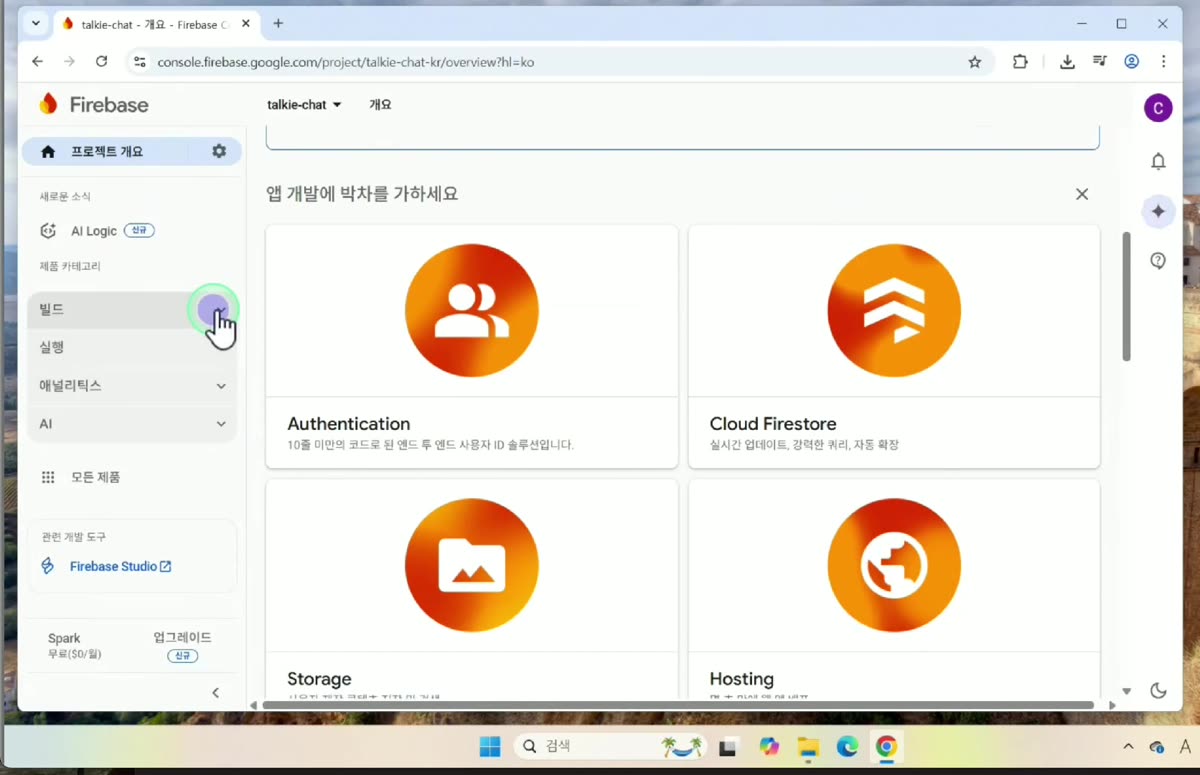1200x775 pixels.
Task: Open Windows Start menu
Action: [x=489, y=747]
